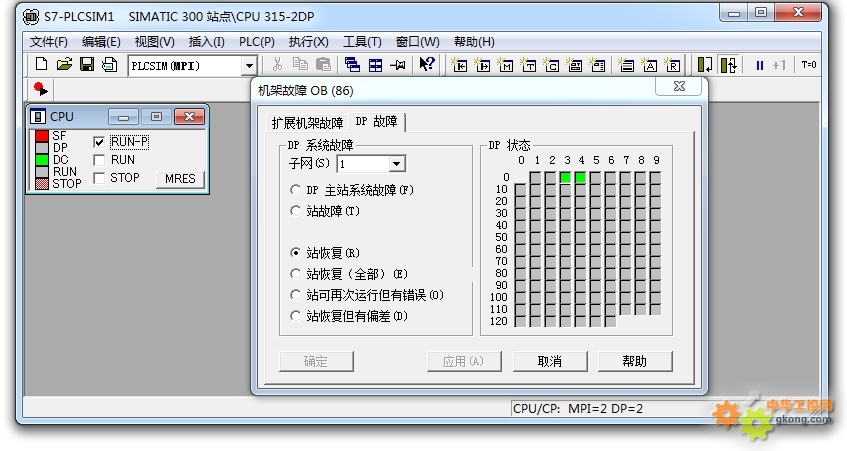Click the MRES memory reset button
The height and width of the screenshot is (451, 847).
pyautogui.click(x=180, y=179)
